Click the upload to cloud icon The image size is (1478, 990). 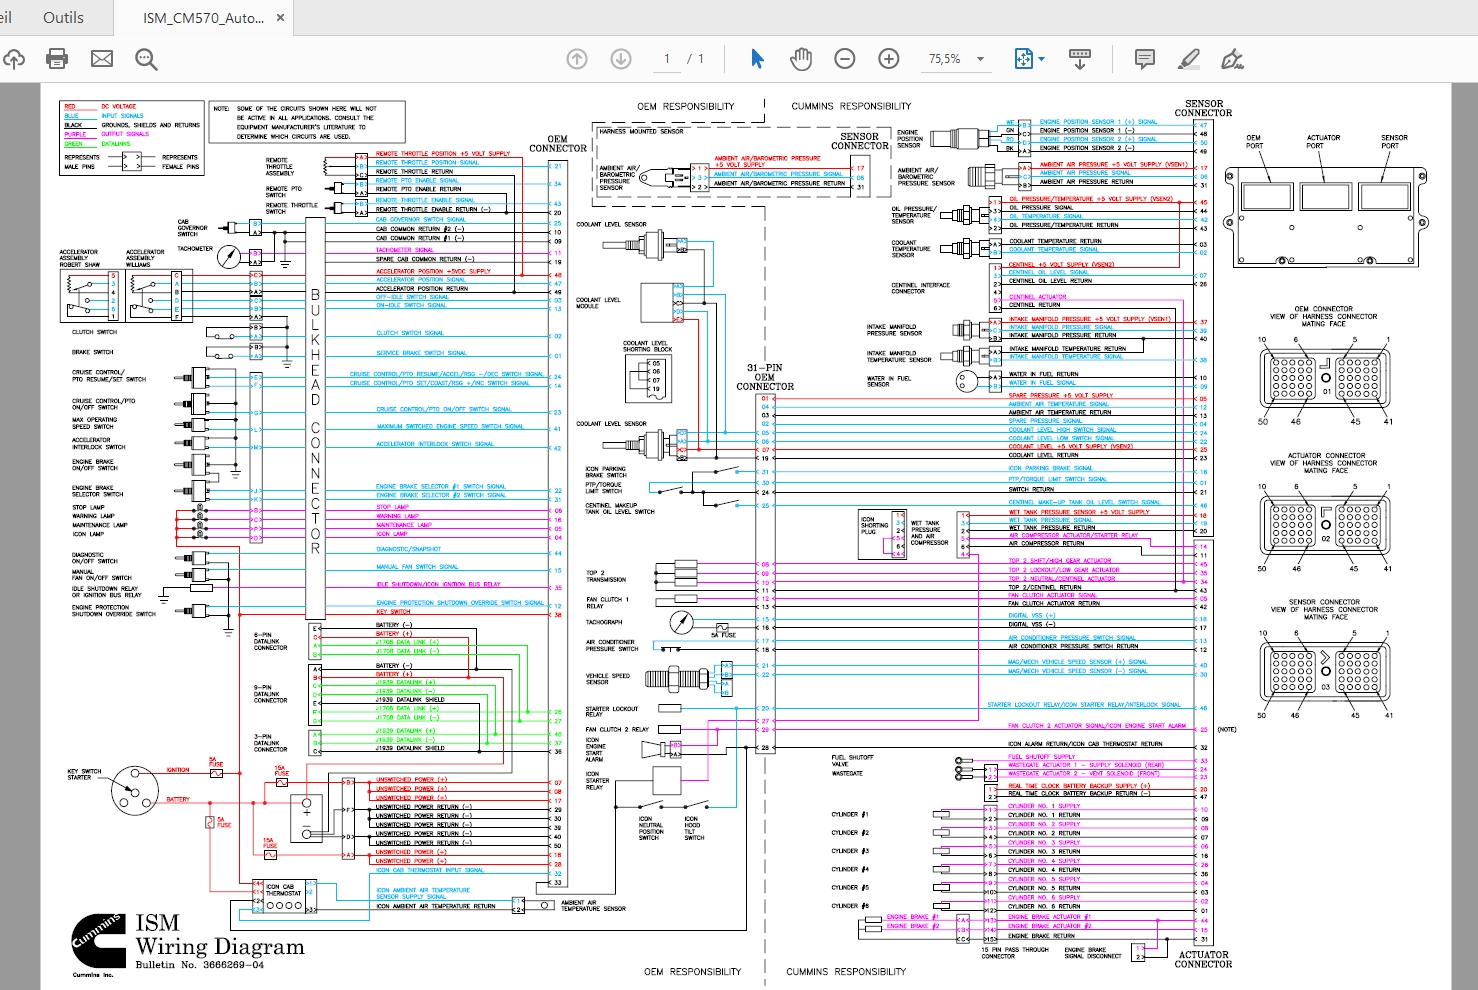13,59
